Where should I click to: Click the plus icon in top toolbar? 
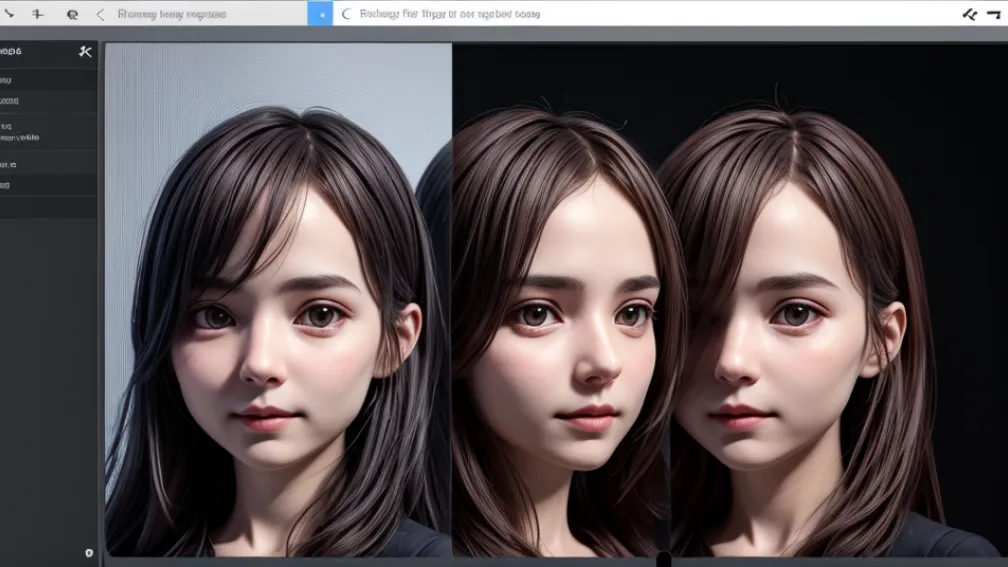pos(38,14)
